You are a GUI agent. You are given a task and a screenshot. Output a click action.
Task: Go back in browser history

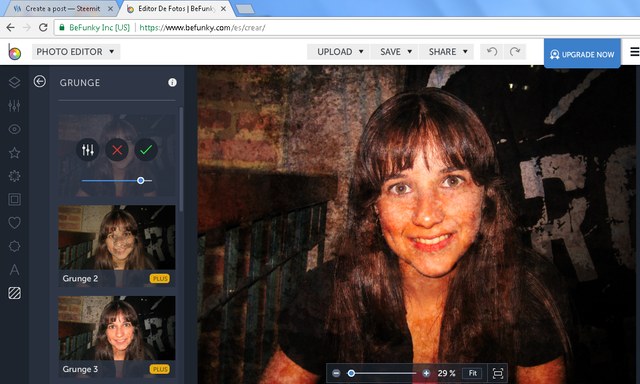10,27
